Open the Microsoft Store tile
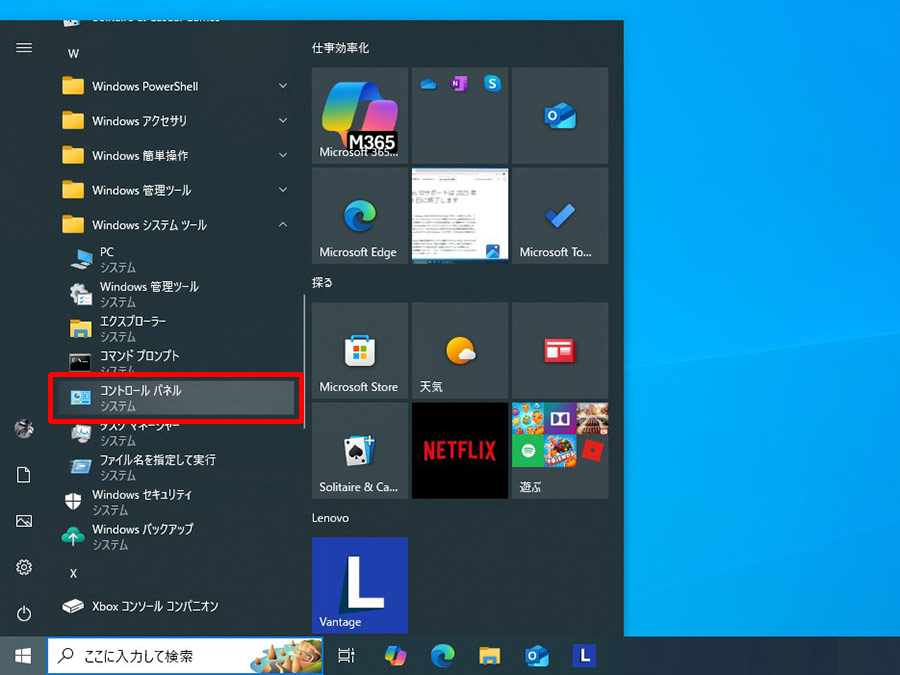 (x=360, y=351)
